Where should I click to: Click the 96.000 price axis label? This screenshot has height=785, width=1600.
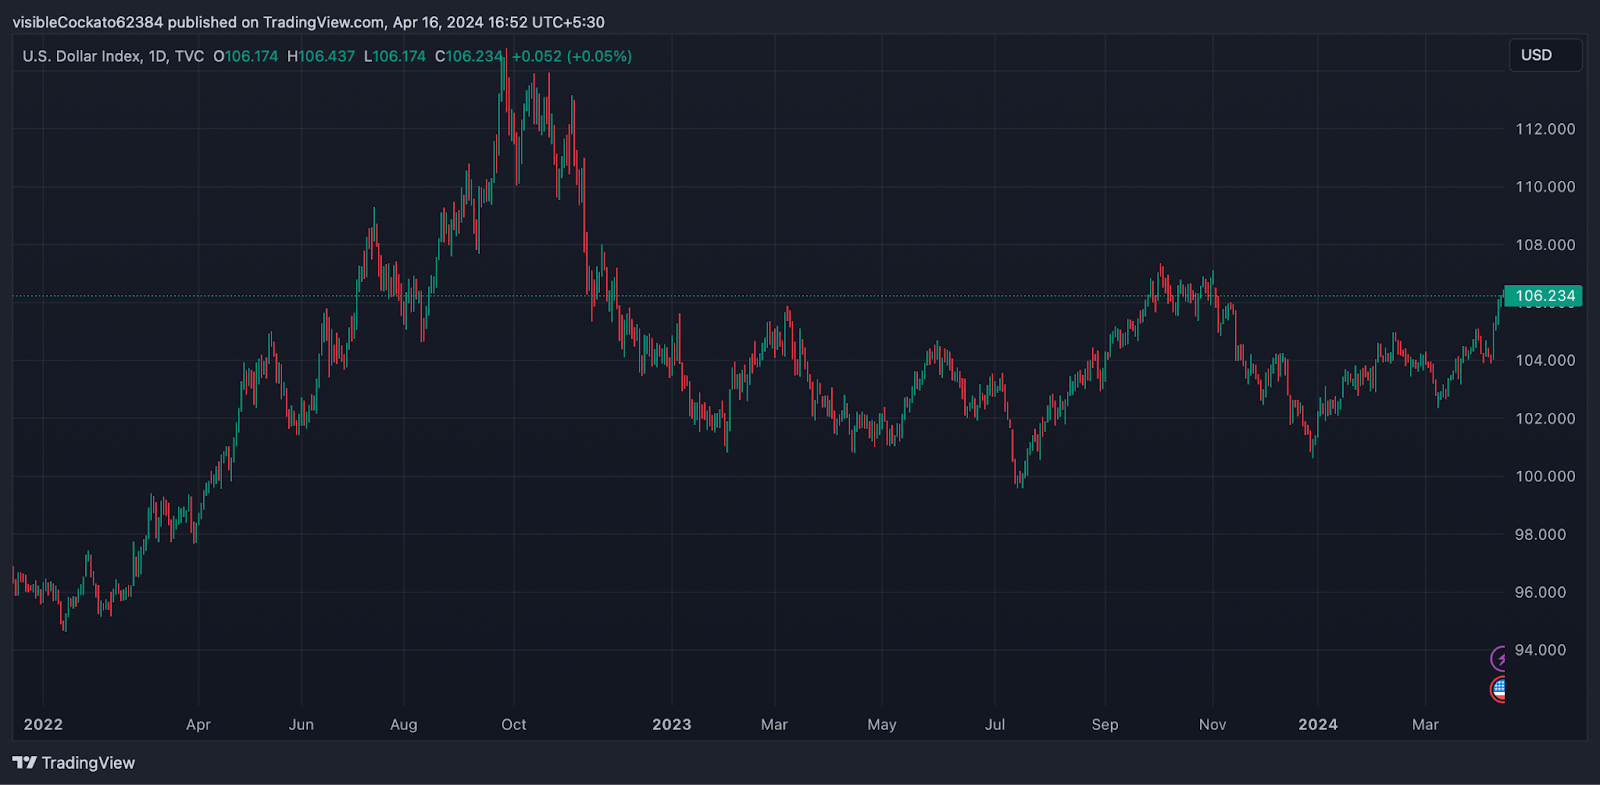[x=1541, y=592]
